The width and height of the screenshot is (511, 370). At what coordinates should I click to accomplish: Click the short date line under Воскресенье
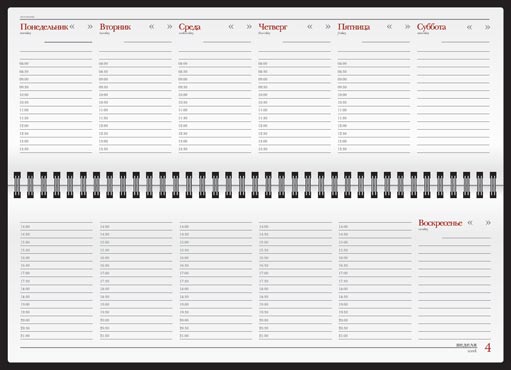pyautogui.click(x=466, y=238)
